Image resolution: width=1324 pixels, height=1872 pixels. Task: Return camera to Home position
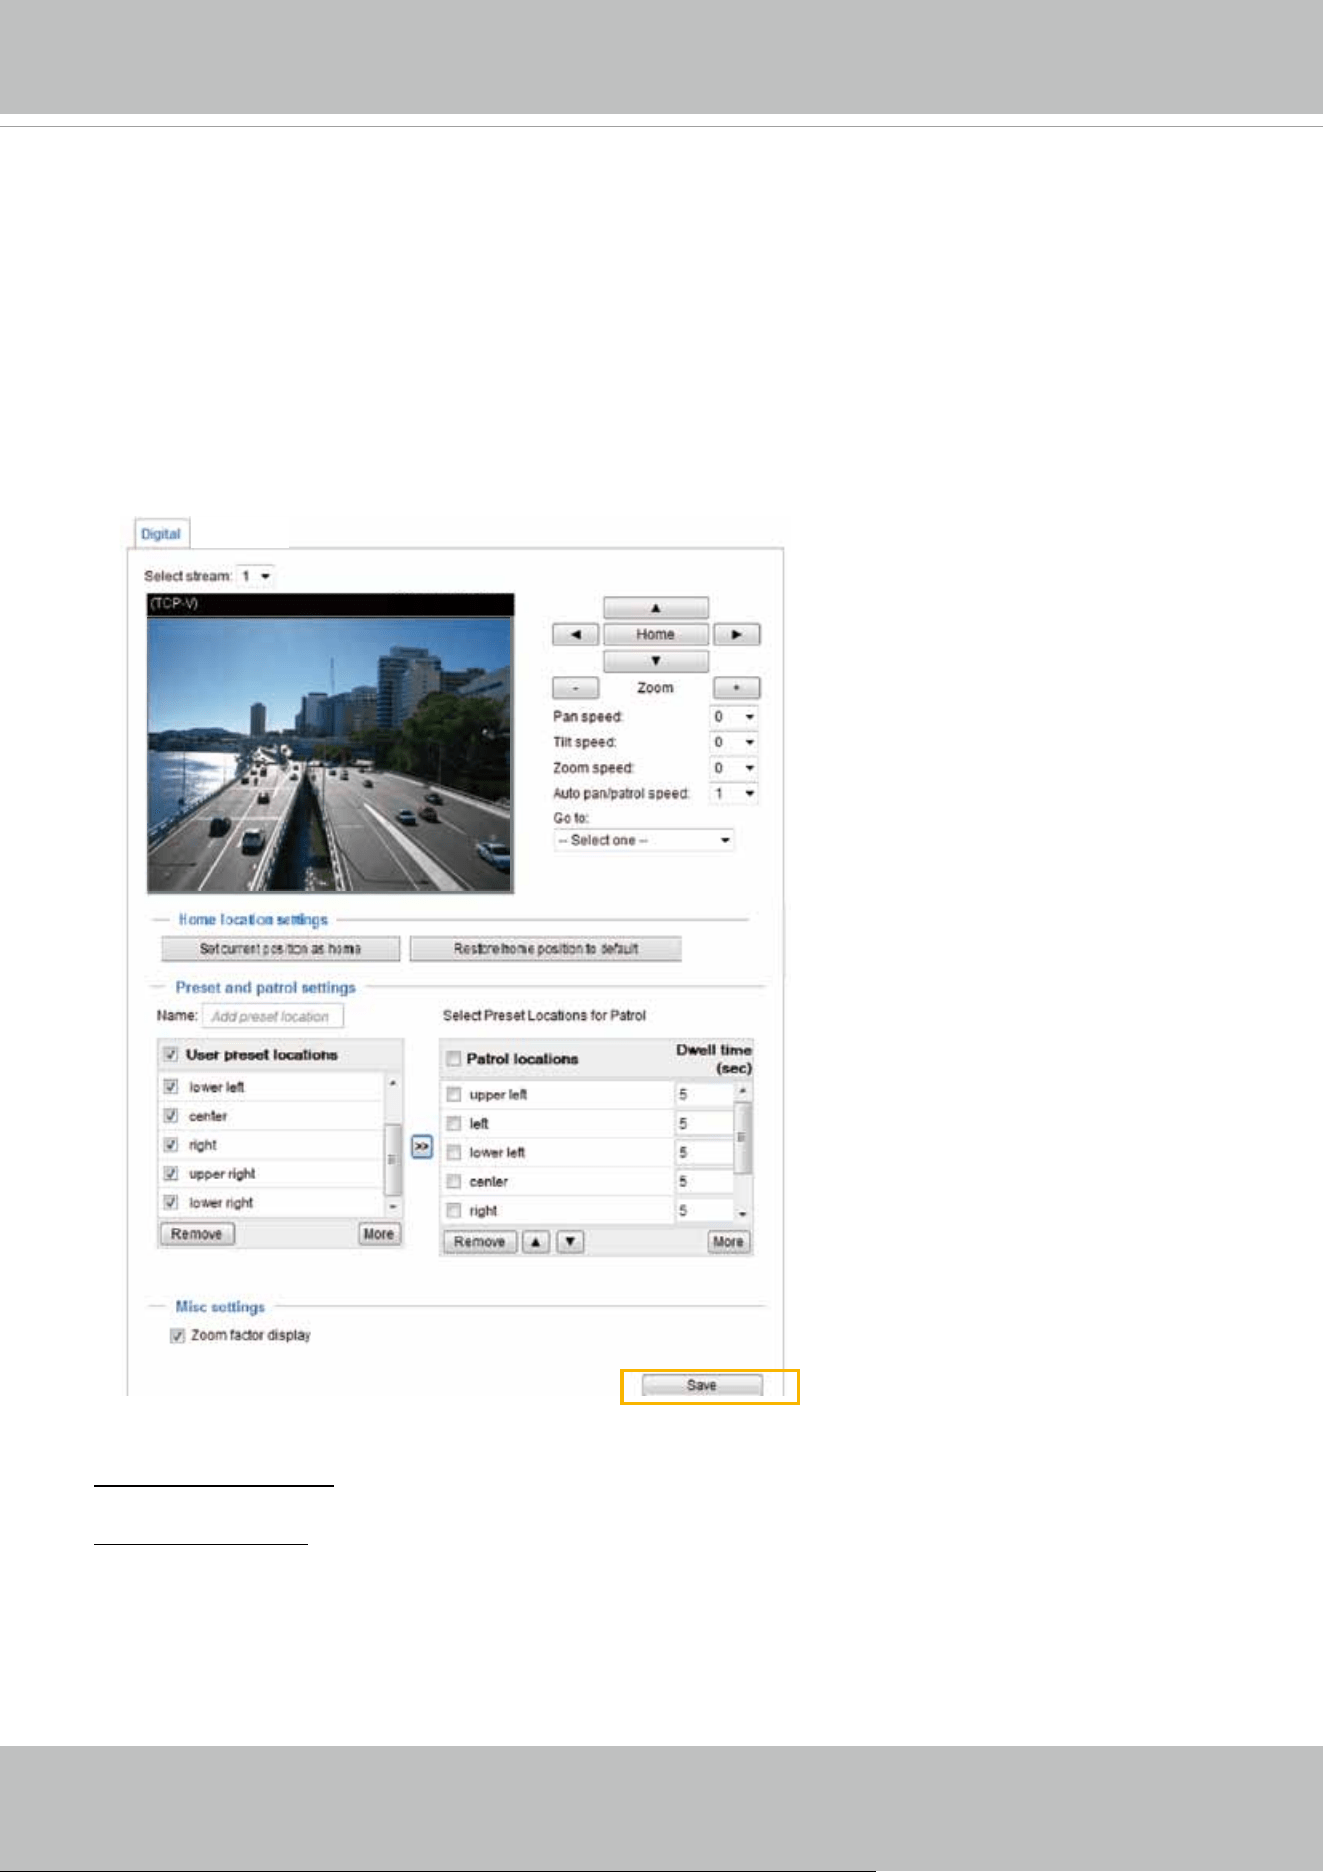tap(656, 634)
